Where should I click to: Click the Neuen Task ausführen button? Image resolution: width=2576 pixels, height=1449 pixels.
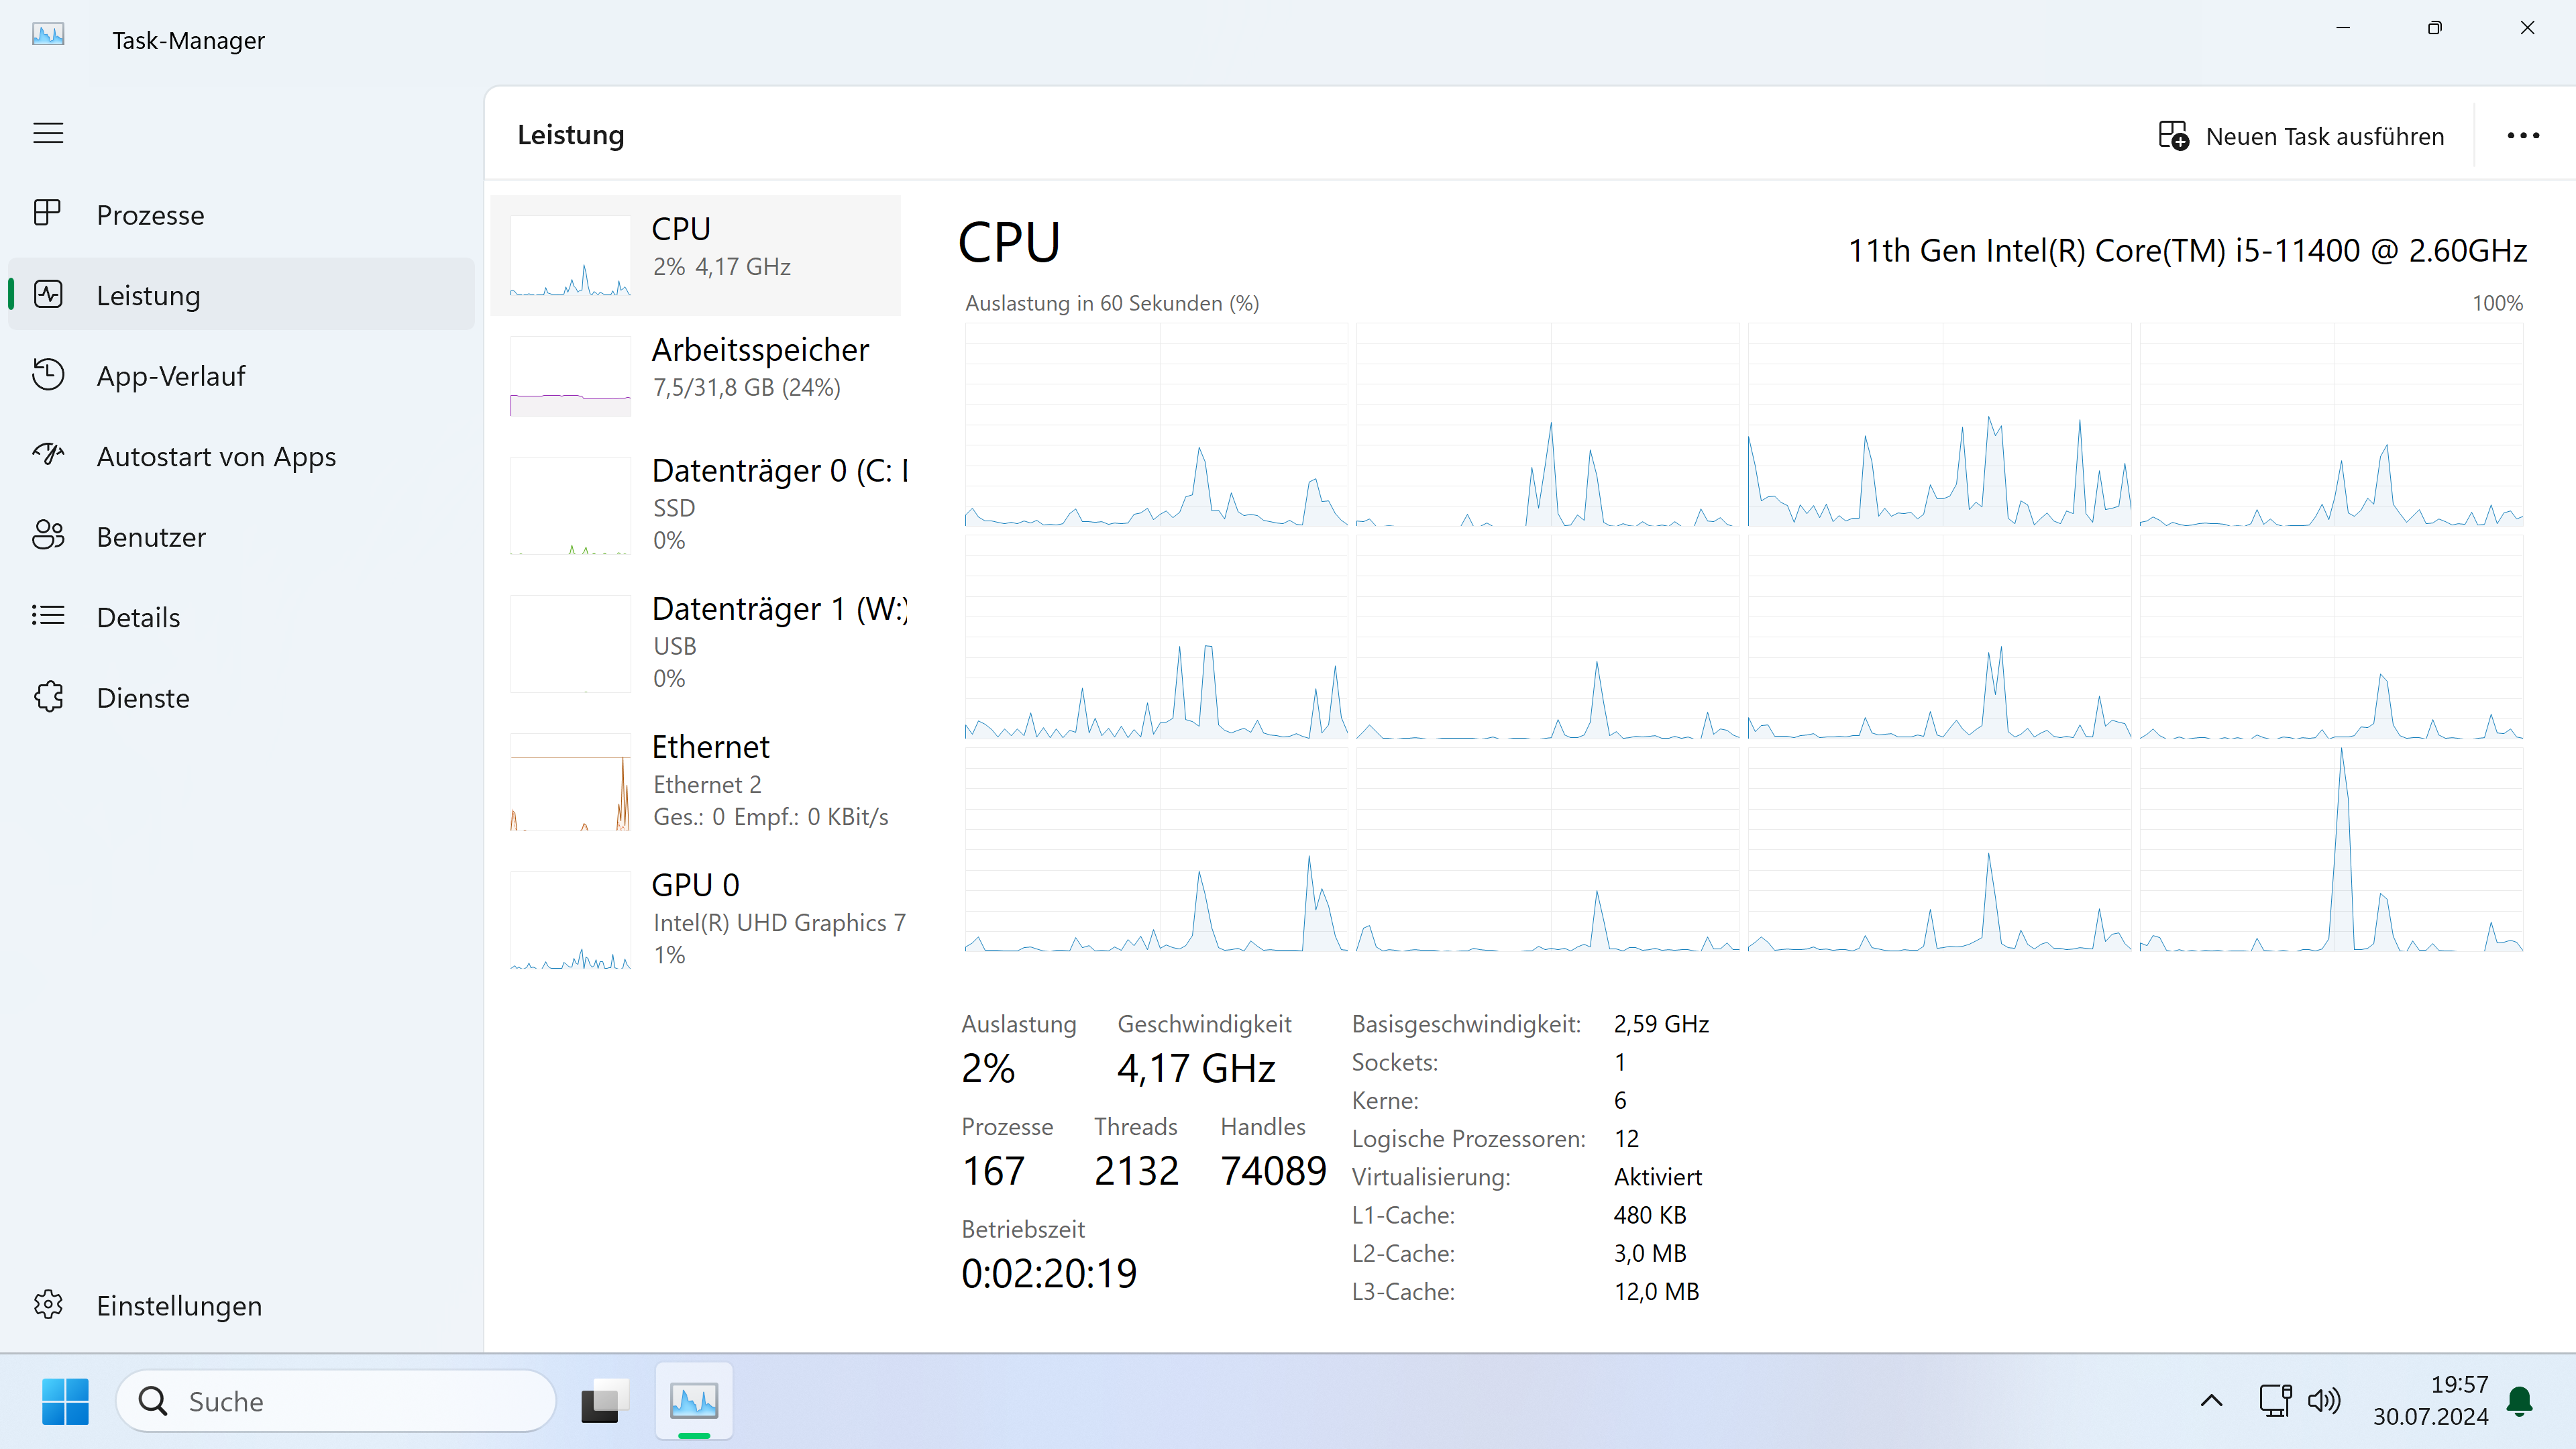click(2300, 136)
